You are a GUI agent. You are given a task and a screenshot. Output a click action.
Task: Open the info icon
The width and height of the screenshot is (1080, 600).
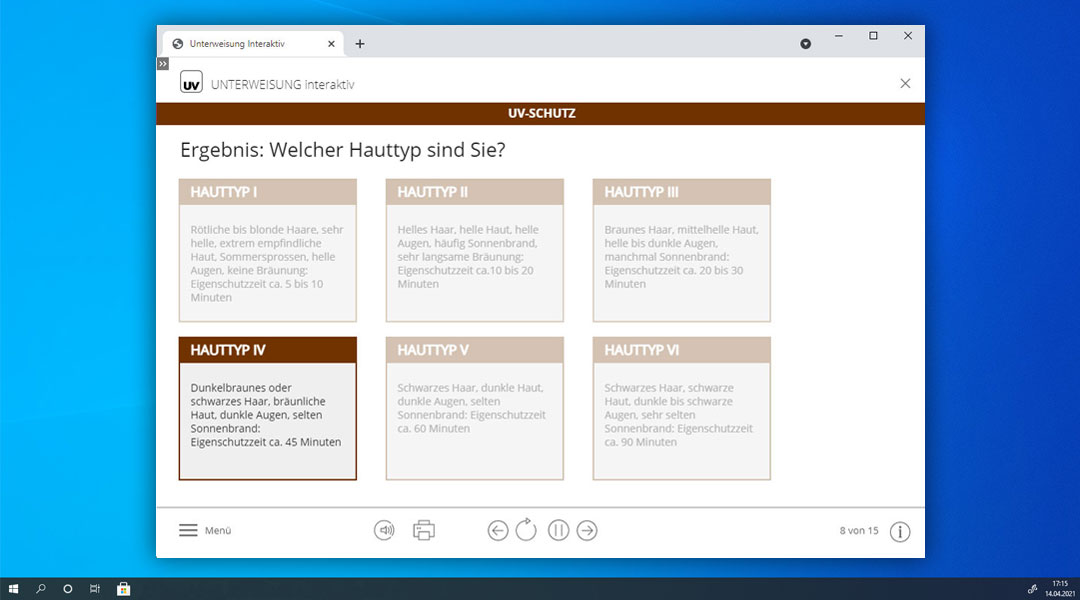(900, 531)
